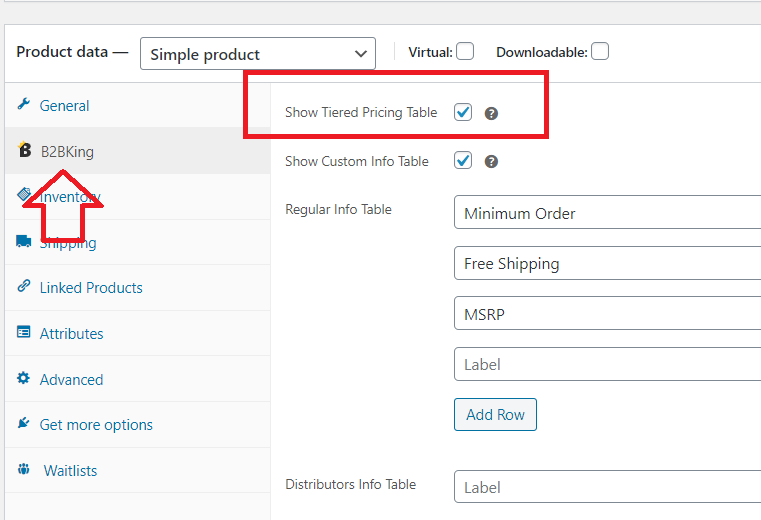Click the Add Row button

496,415
